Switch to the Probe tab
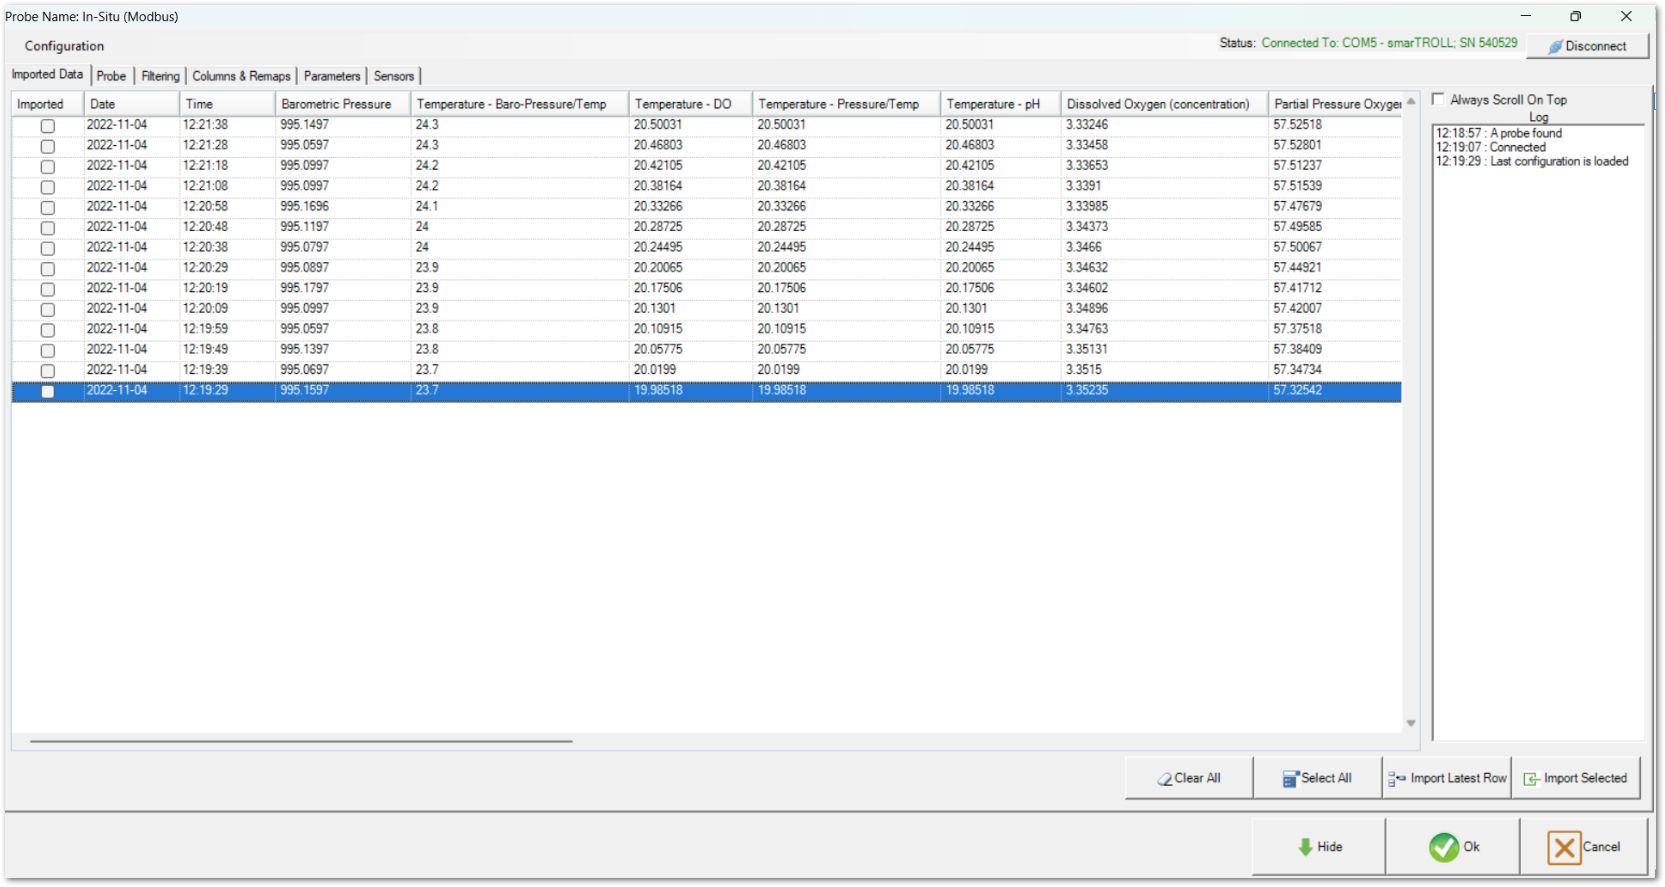Viewport: 1665px width, 887px height. pyautogui.click(x=111, y=76)
